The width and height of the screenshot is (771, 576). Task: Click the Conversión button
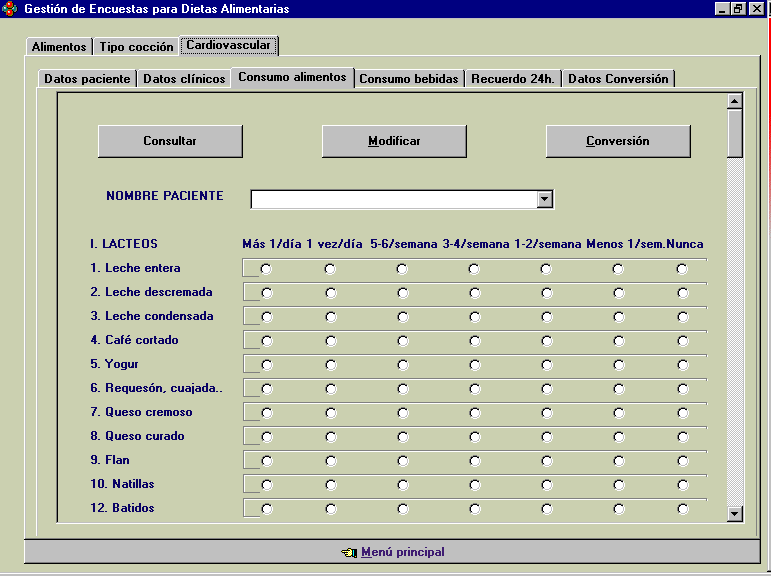tap(618, 141)
